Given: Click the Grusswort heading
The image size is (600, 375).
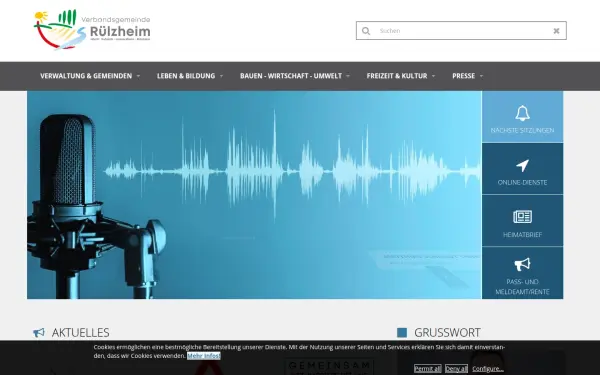Looking at the screenshot, I should coord(447,333).
